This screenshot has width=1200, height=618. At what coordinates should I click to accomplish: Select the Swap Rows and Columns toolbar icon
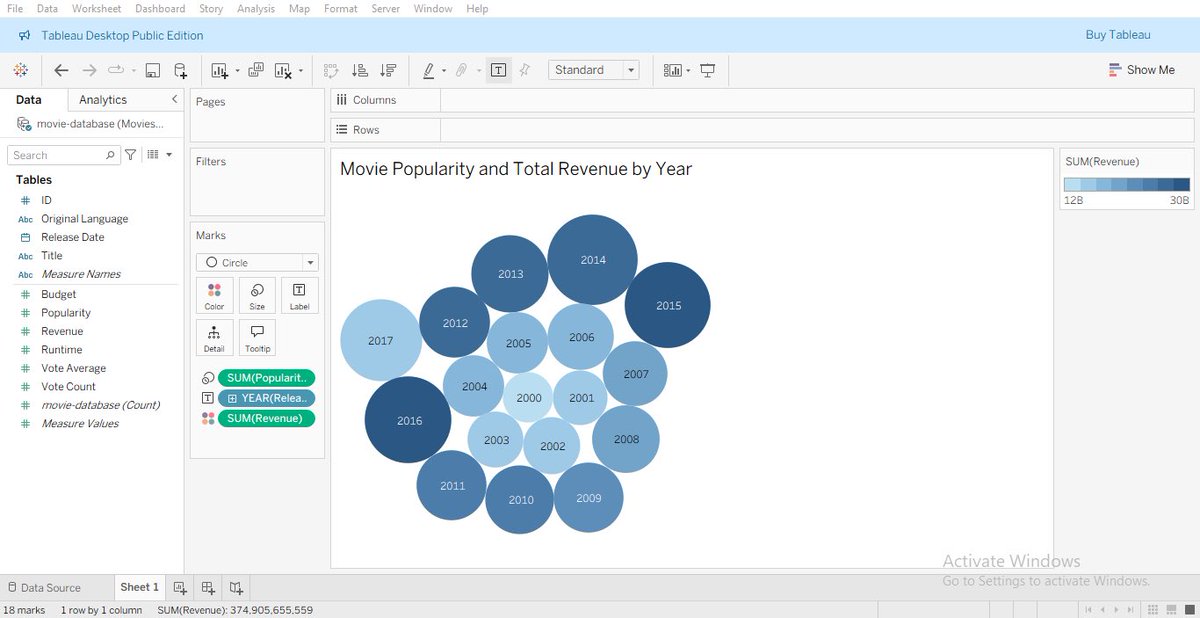330,70
